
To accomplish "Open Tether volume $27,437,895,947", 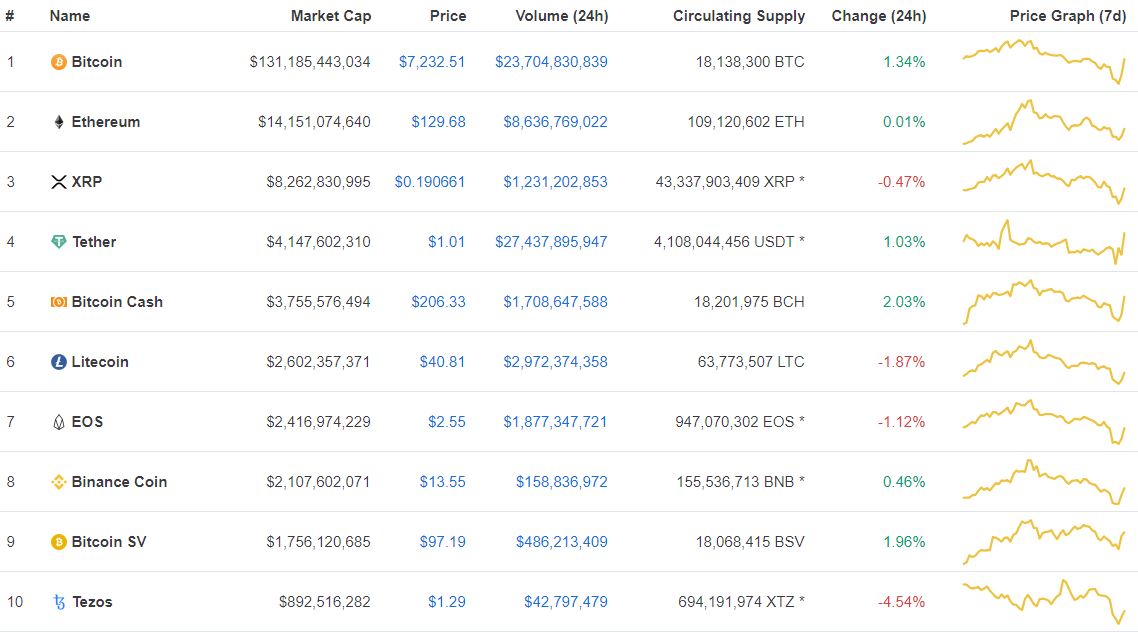I will pos(552,242).
